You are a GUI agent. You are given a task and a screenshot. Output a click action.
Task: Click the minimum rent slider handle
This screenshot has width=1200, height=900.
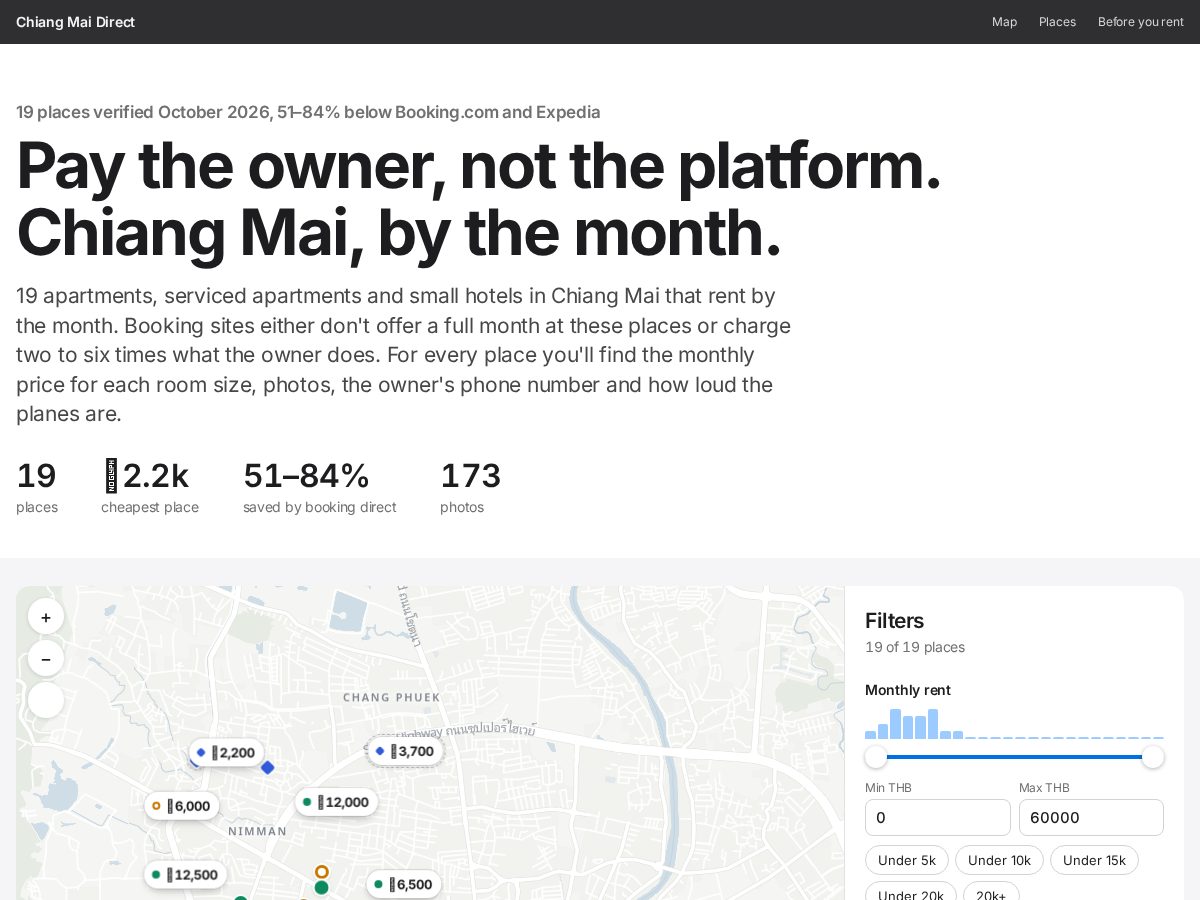coord(876,757)
